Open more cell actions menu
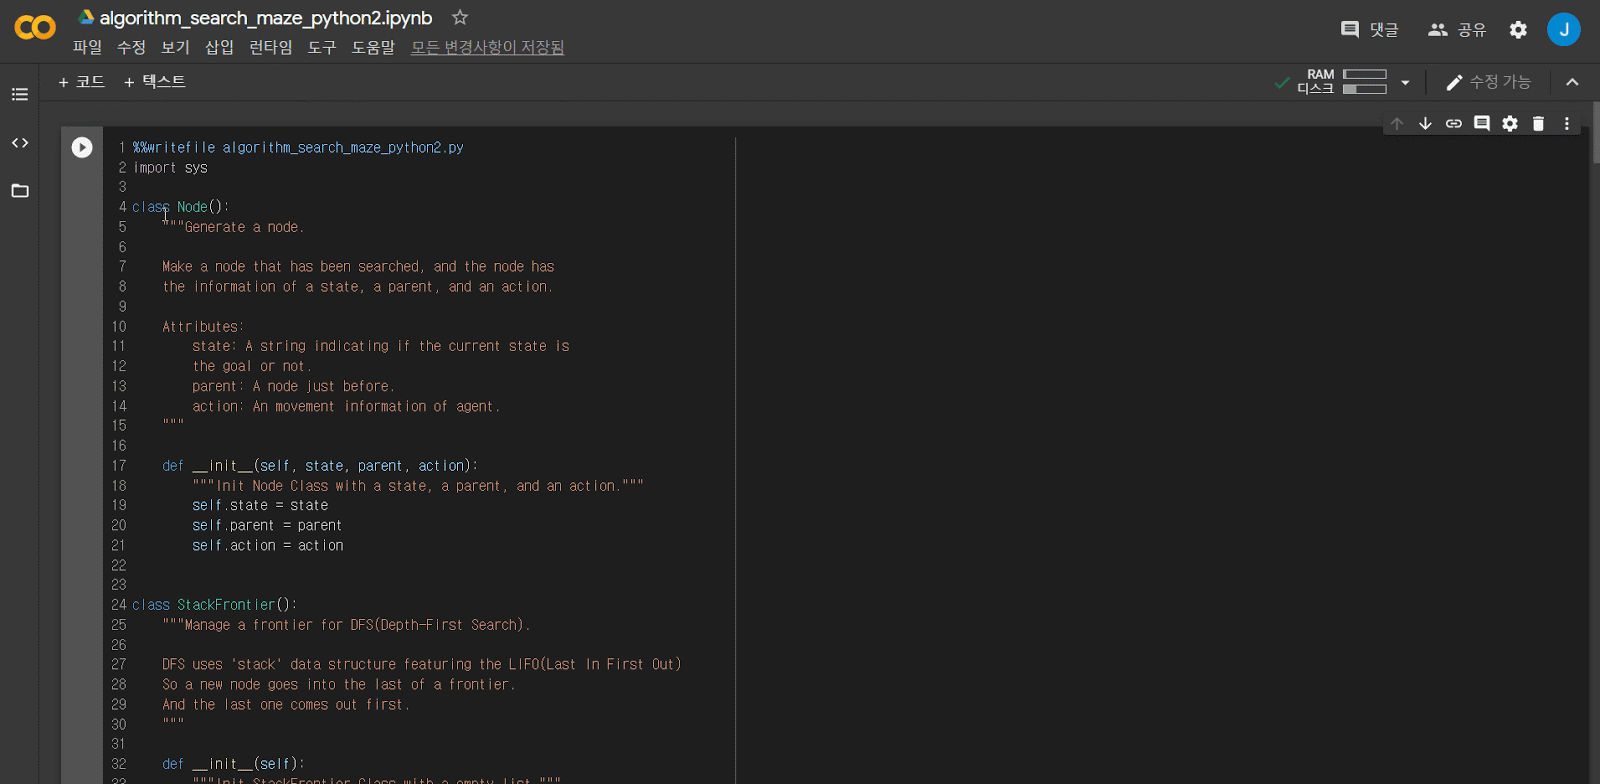 (1567, 123)
